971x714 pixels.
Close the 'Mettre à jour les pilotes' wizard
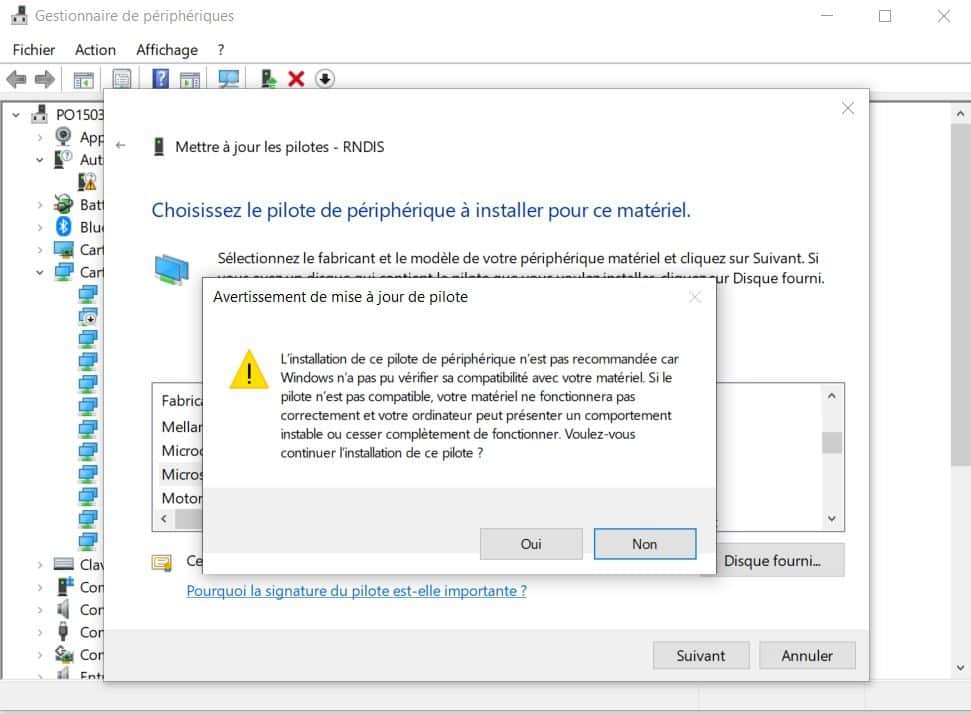(848, 108)
